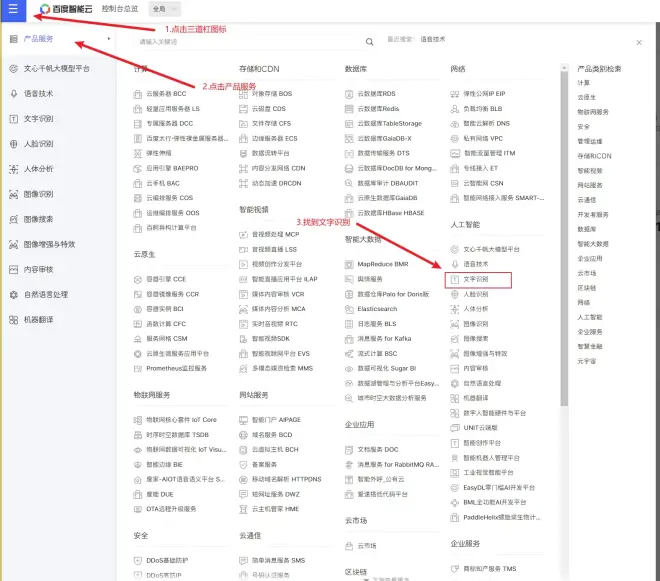Image resolution: width=660 pixels, height=581 pixels.
Task: Click the icon beside 云服务器 BCC
Action: coord(137,94)
